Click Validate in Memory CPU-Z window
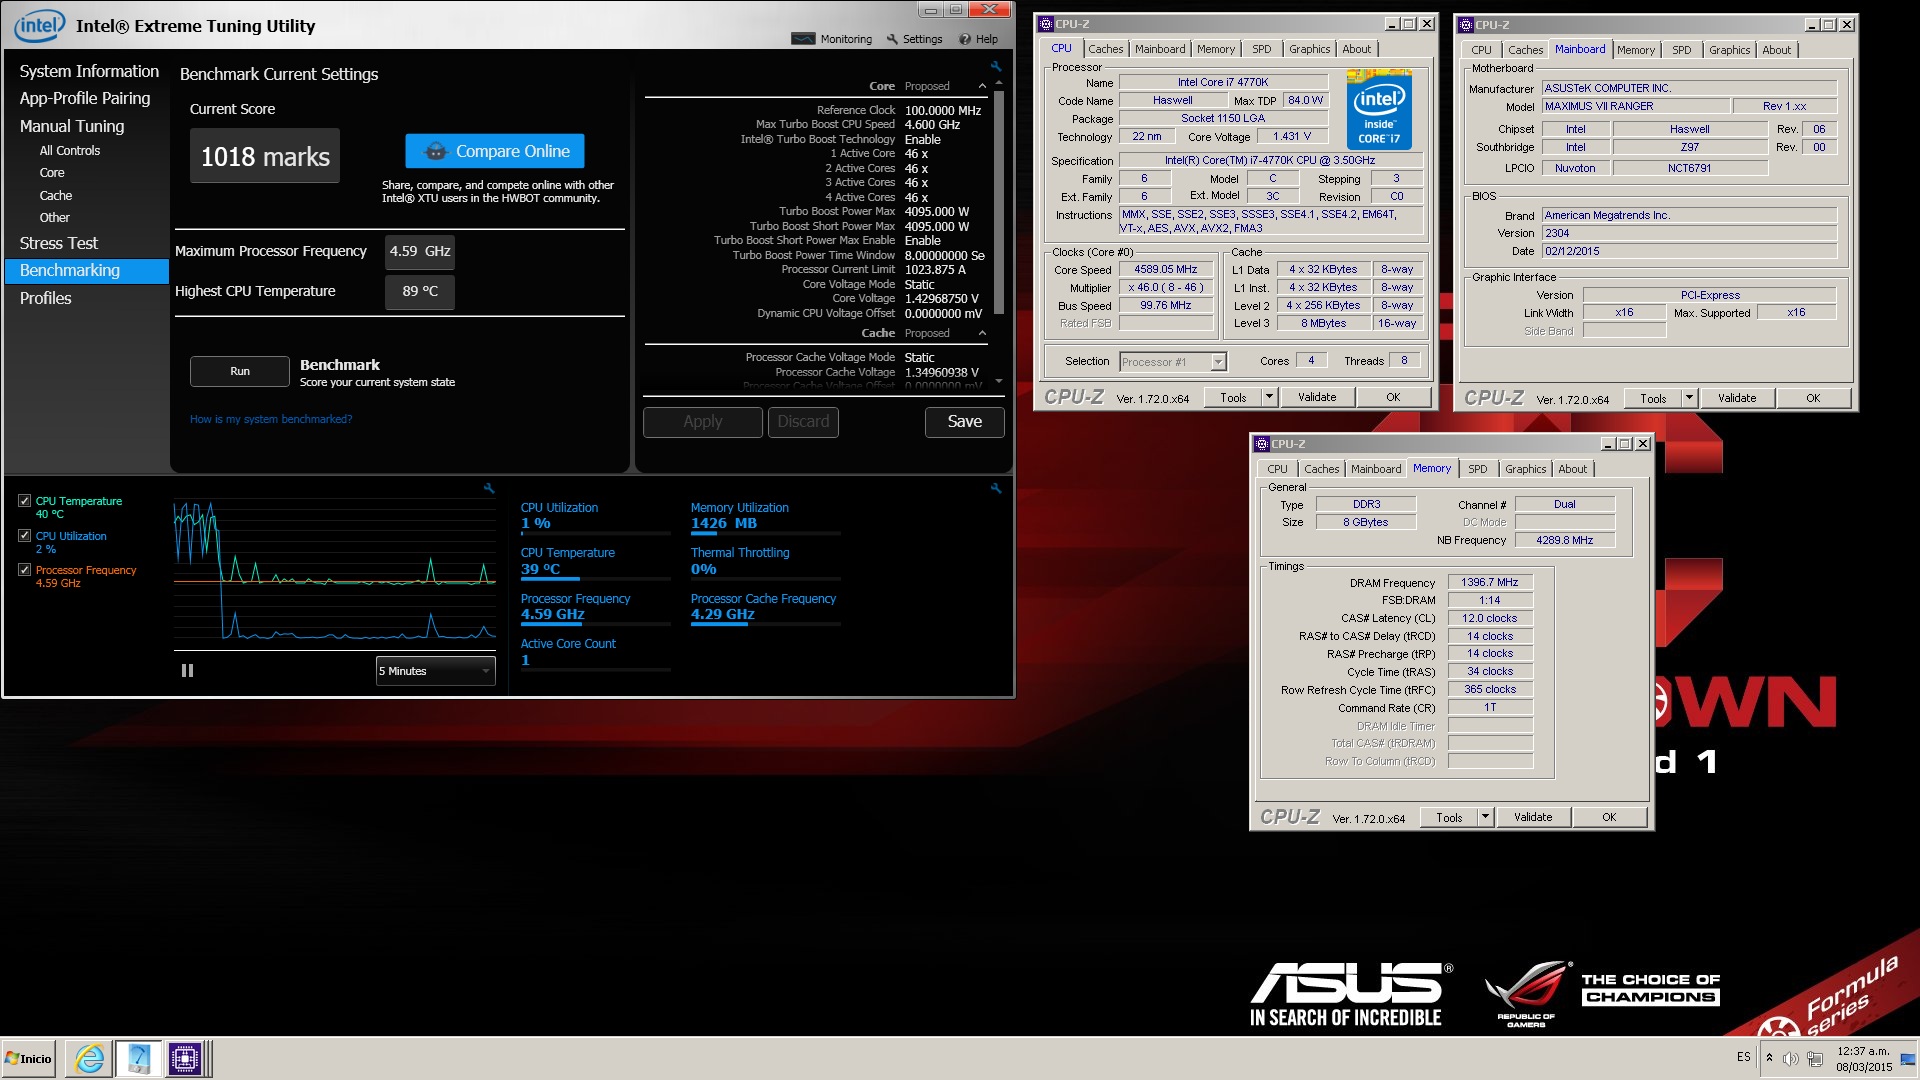 [1533, 817]
